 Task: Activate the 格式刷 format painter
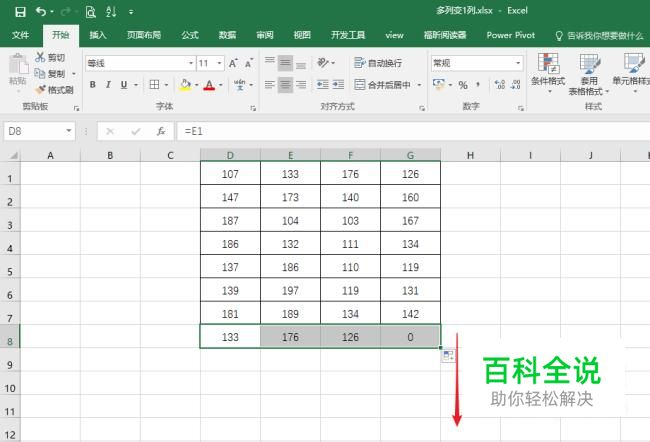point(54,90)
